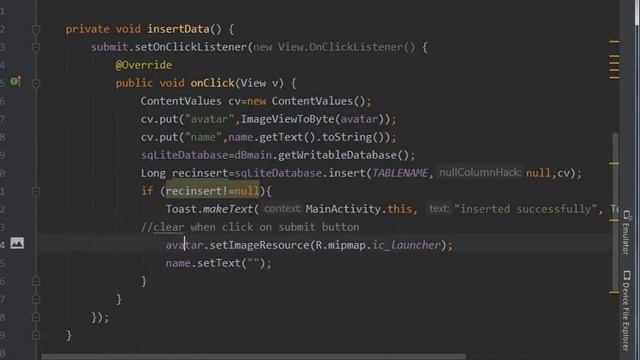The width and height of the screenshot is (640, 360).
Task: Click fold end marker of the if block
Action: [36, 281]
